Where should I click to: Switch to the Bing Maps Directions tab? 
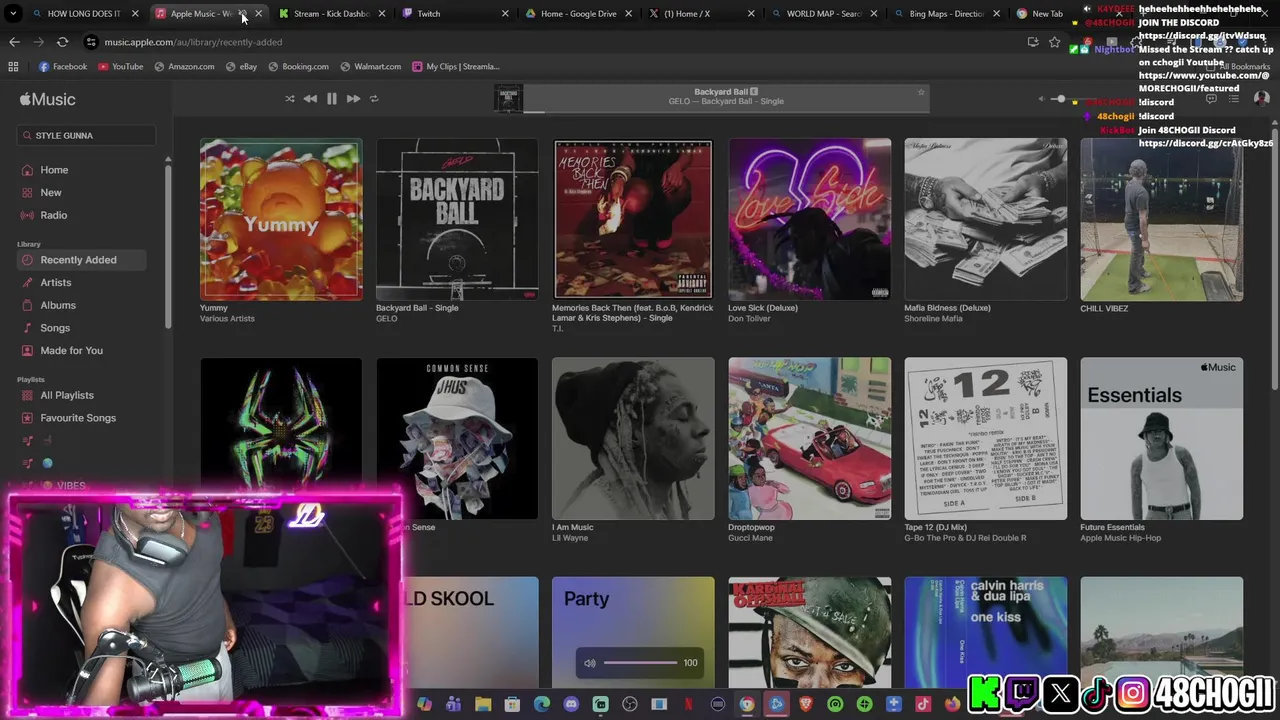click(x=947, y=14)
